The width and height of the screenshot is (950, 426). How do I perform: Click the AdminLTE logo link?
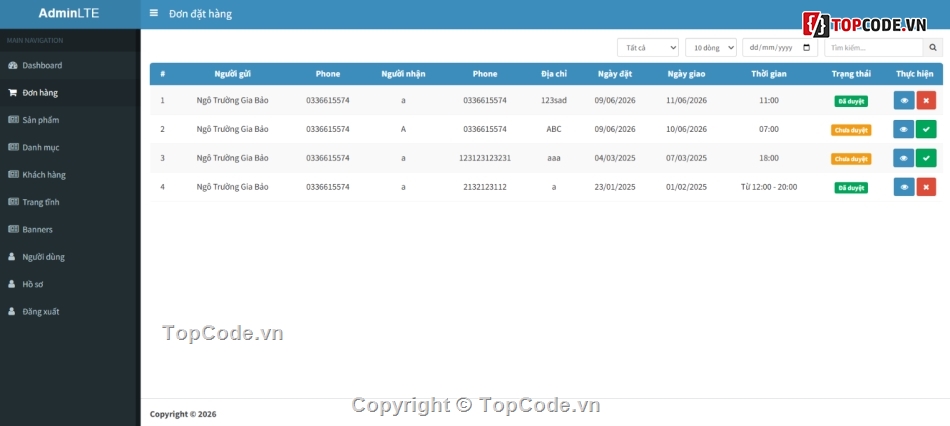coord(69,13)
